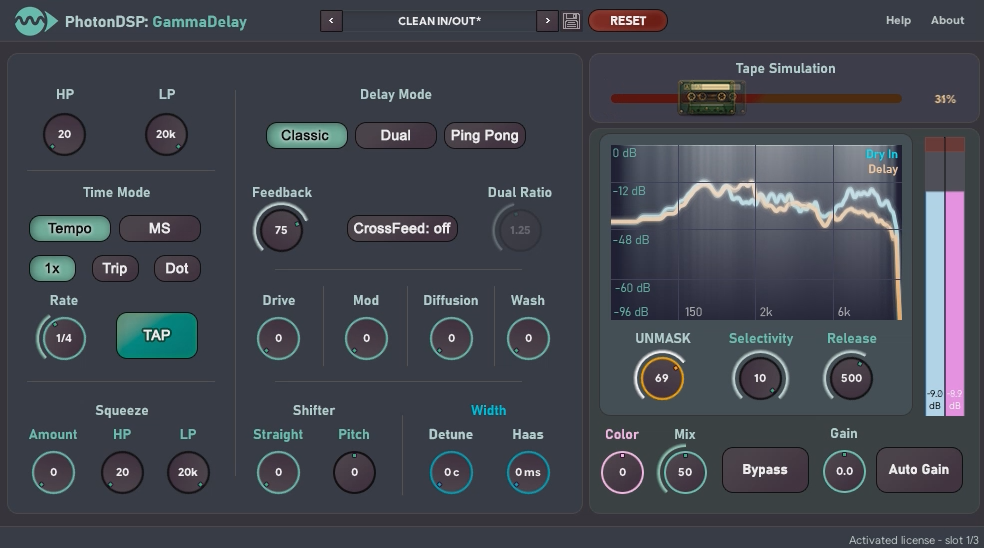Toggle the CrossFeed: off button

(x=402, y=228)
